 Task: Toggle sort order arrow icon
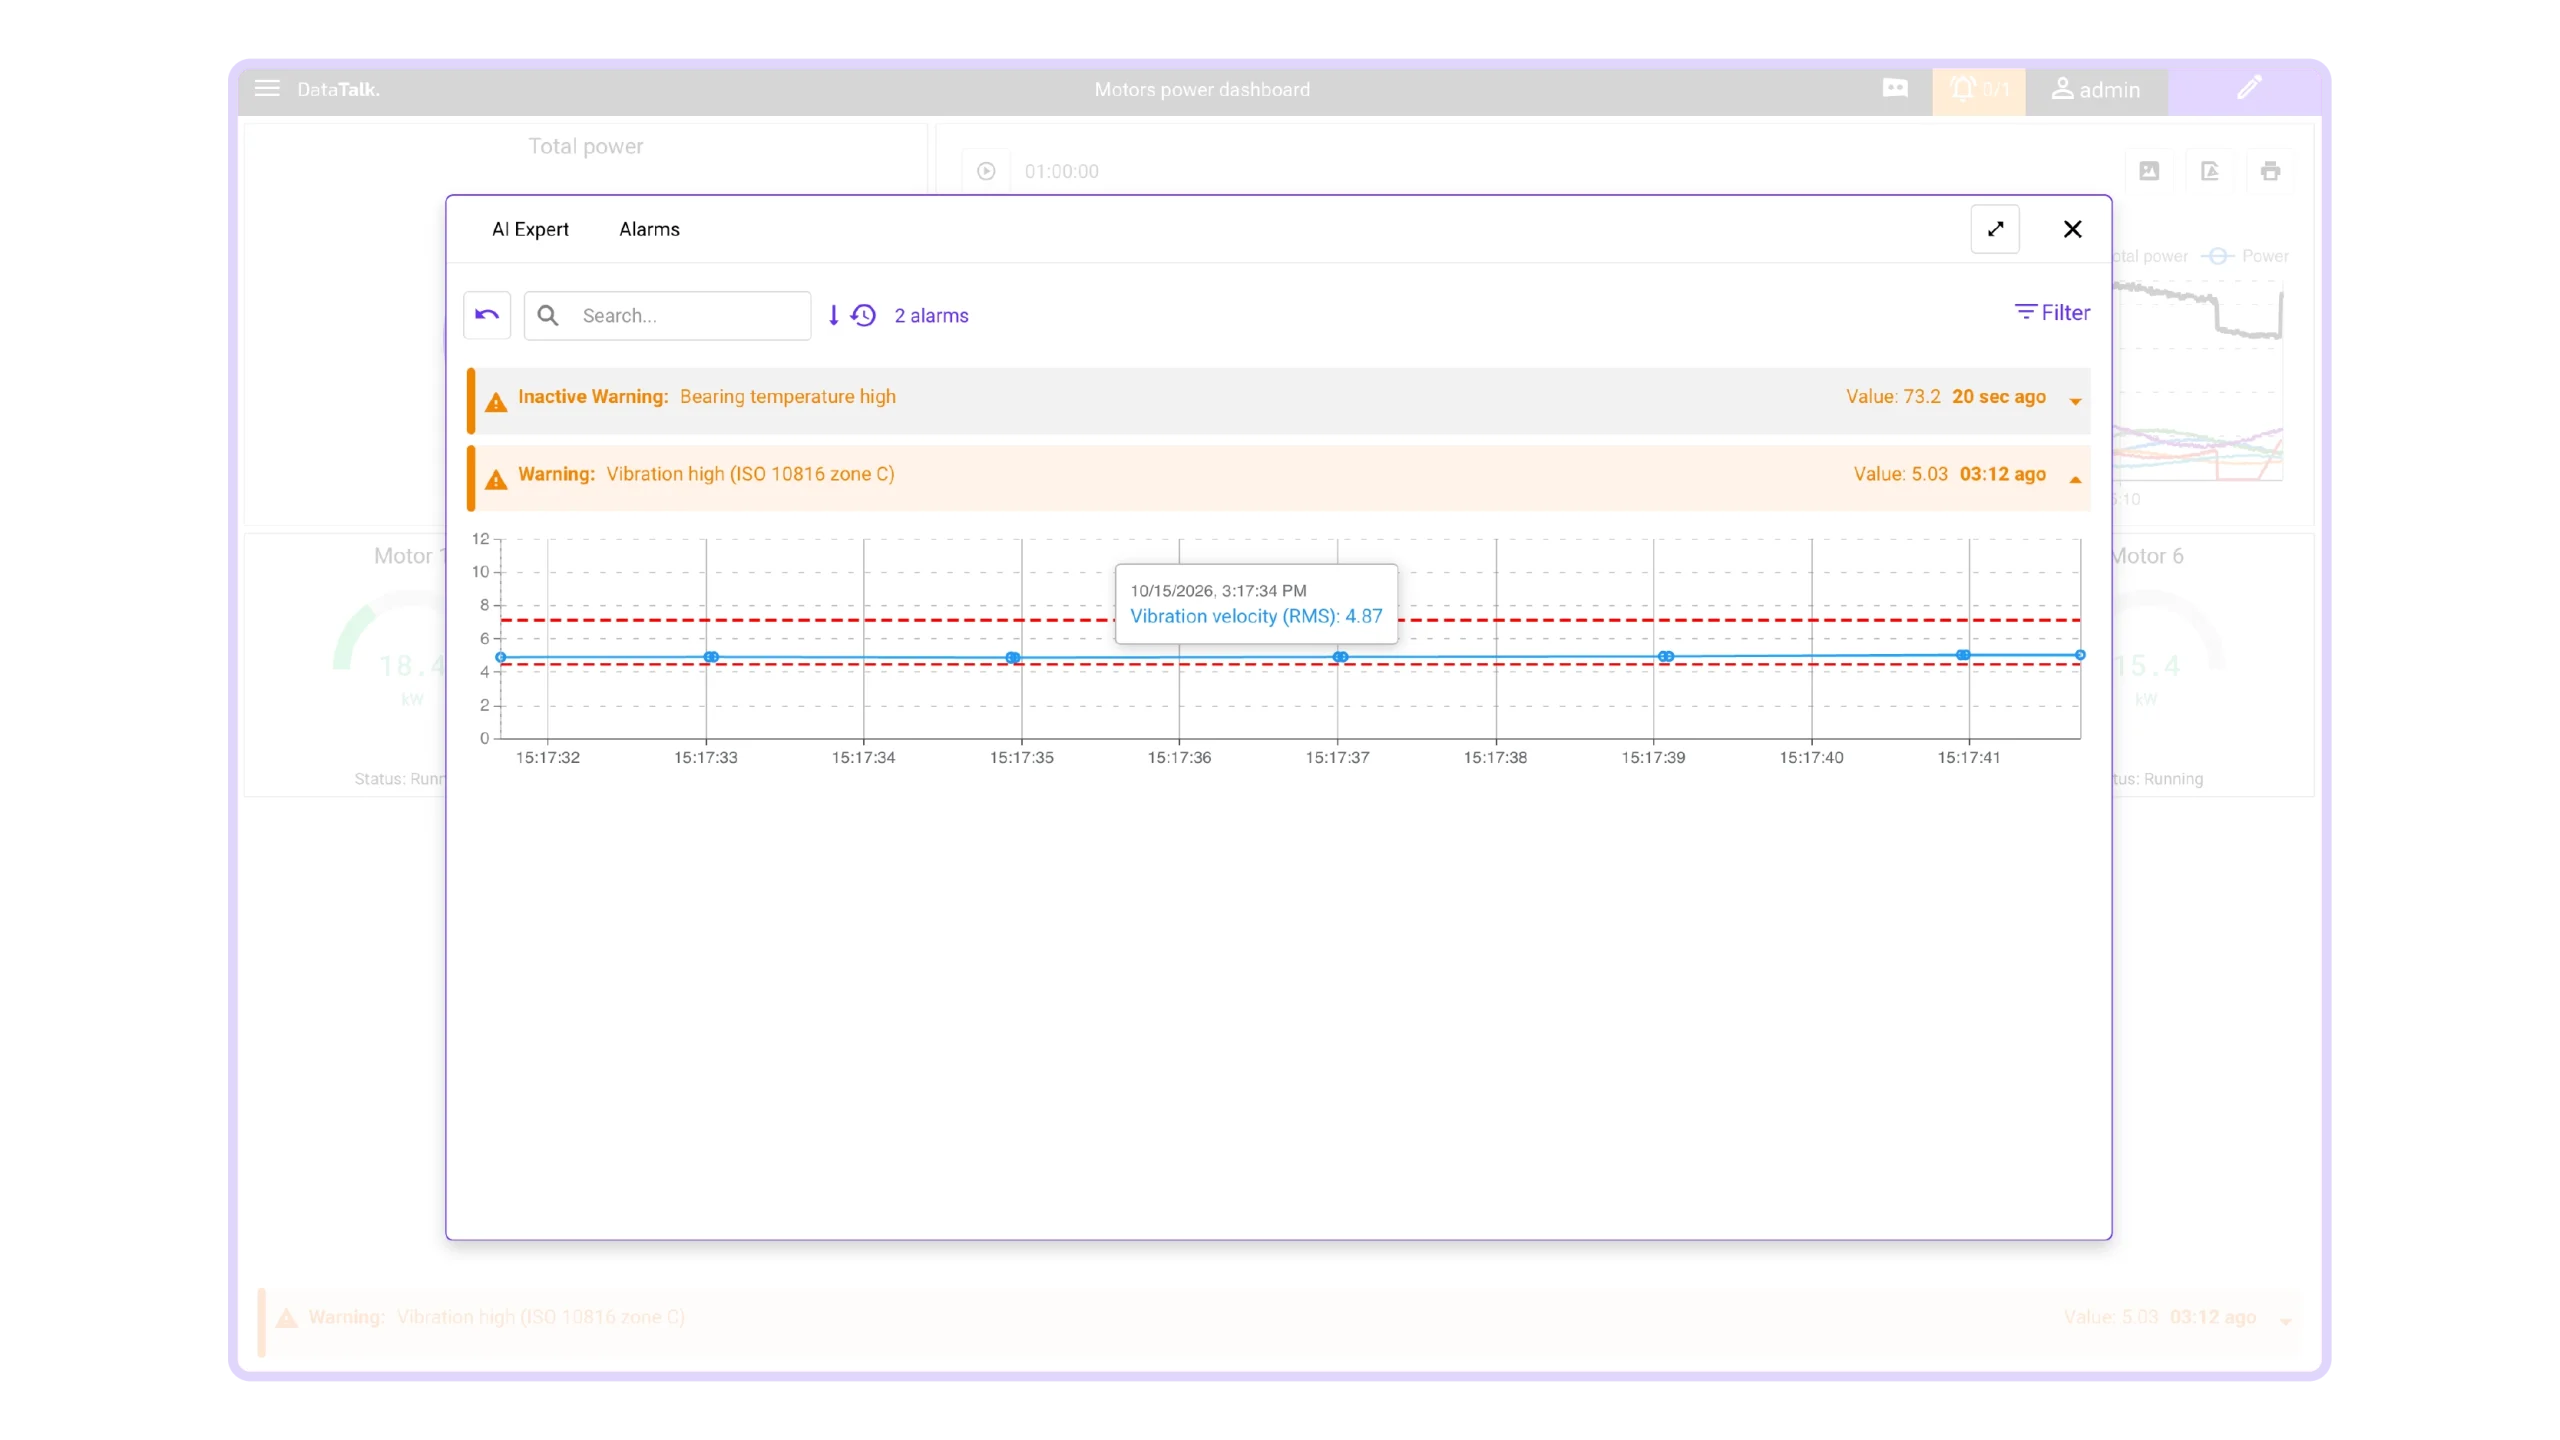coord(833,315)
